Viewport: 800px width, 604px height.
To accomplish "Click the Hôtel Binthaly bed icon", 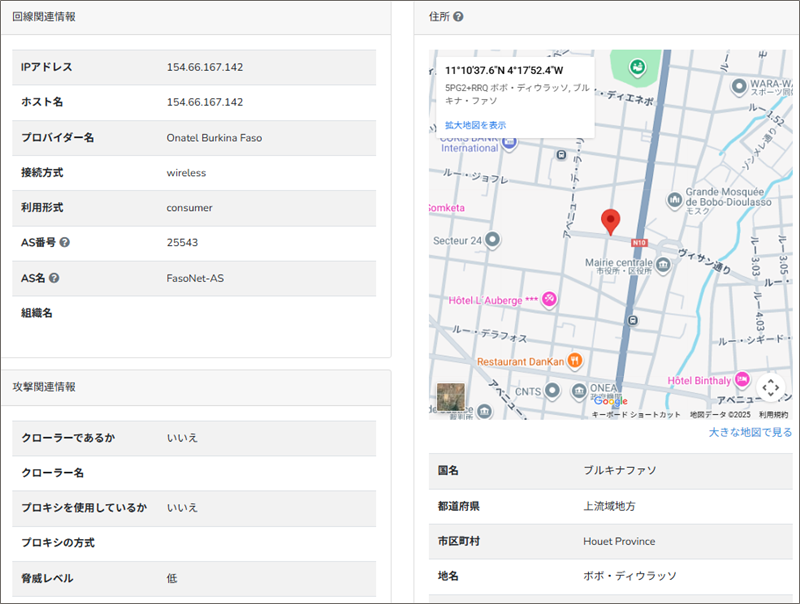I will pos(742,379).
